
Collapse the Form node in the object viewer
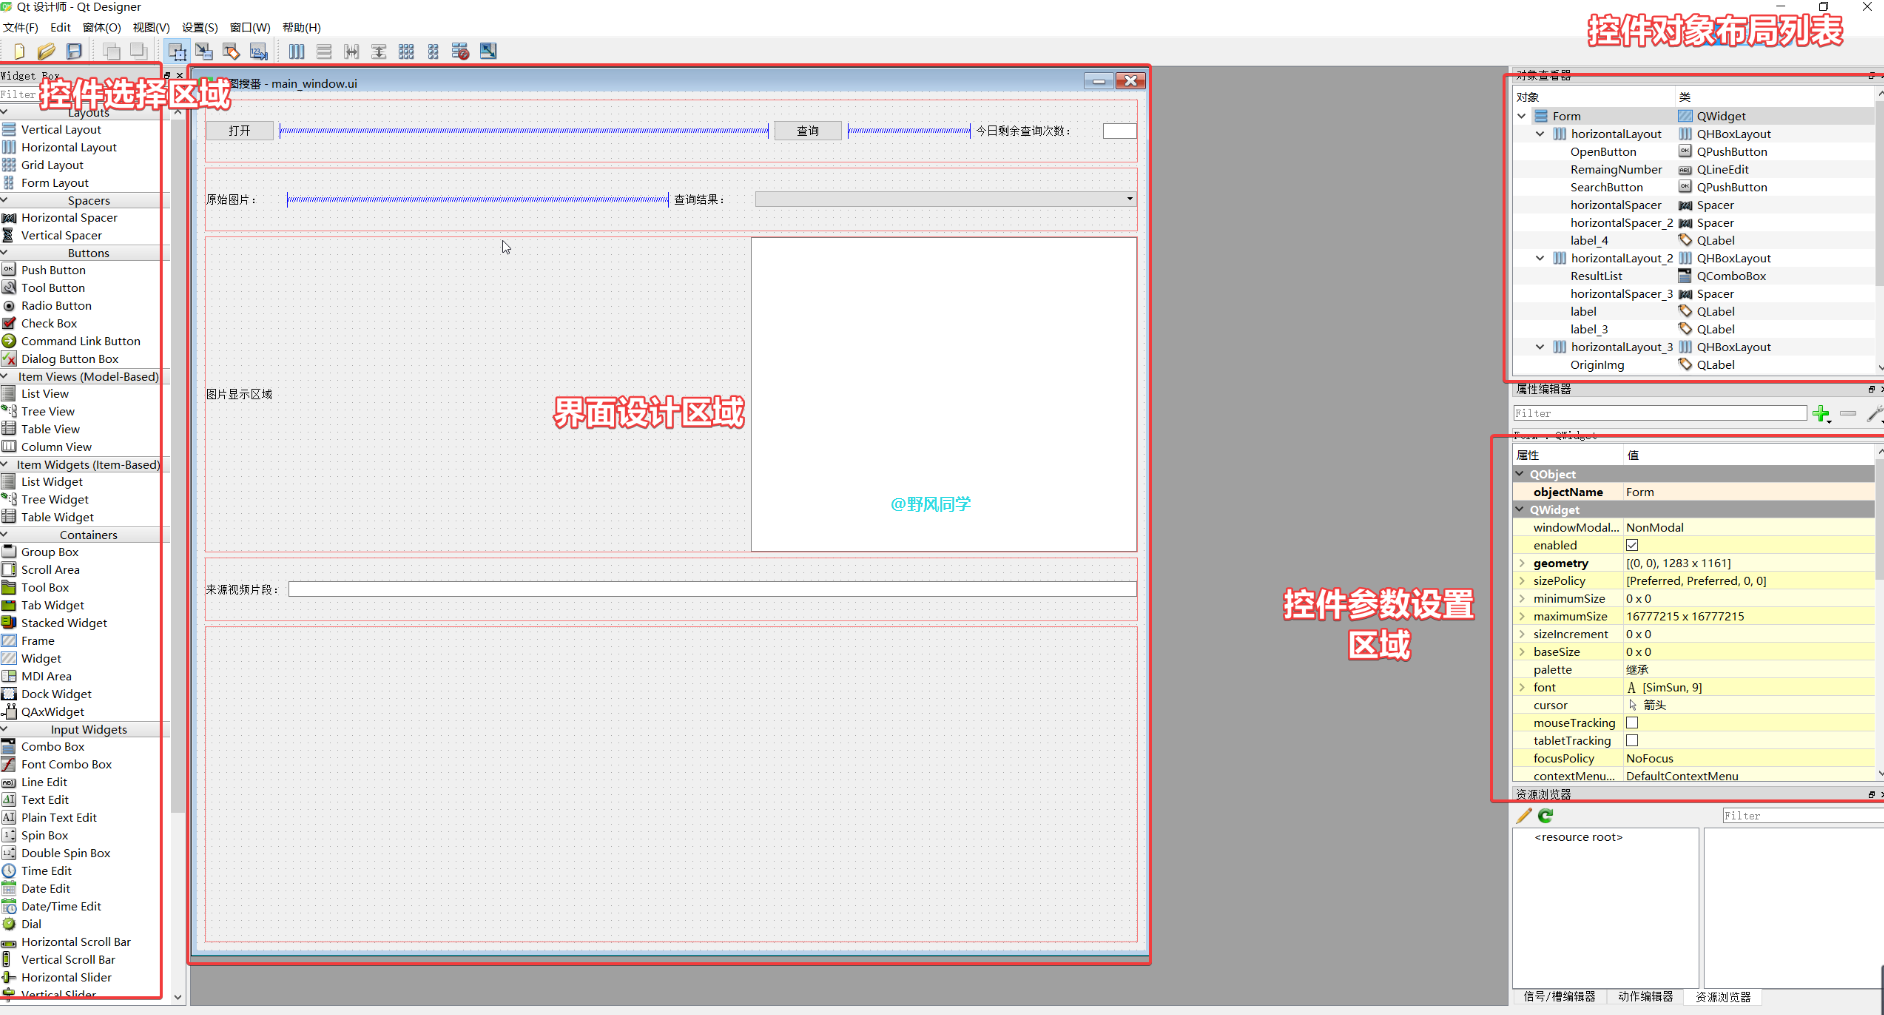(x=1521, y=116)
